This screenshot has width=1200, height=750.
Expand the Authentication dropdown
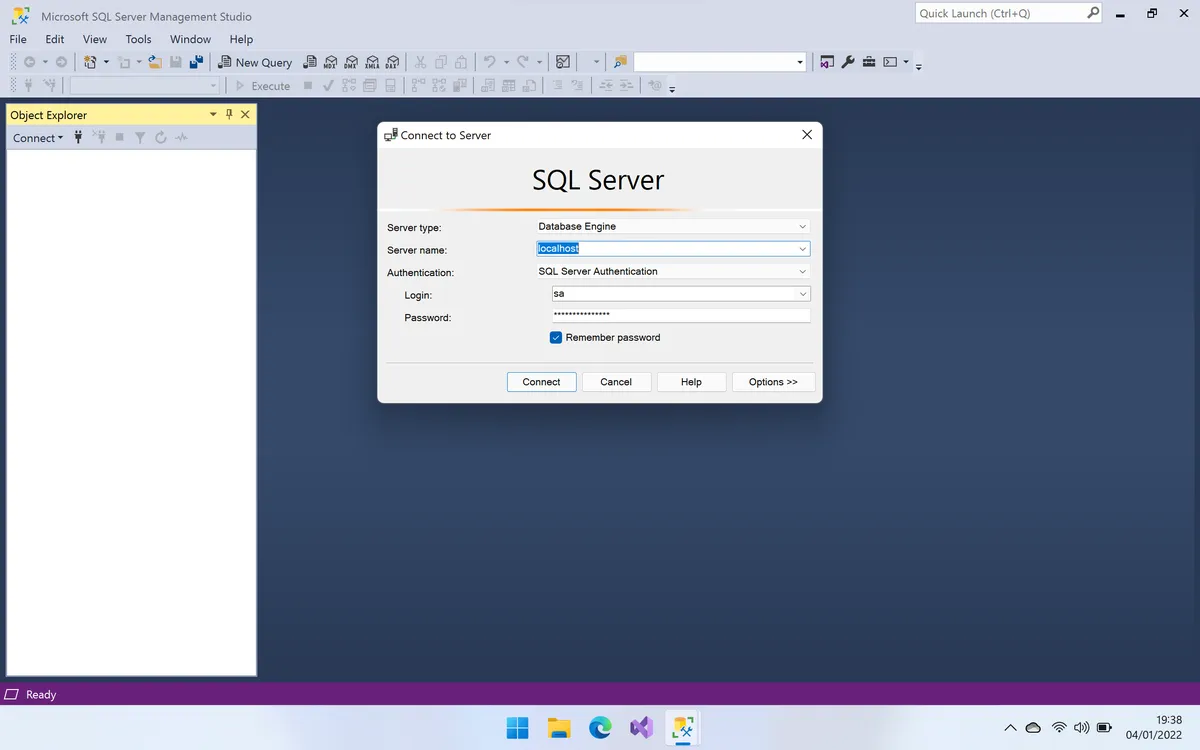point(803,272)
